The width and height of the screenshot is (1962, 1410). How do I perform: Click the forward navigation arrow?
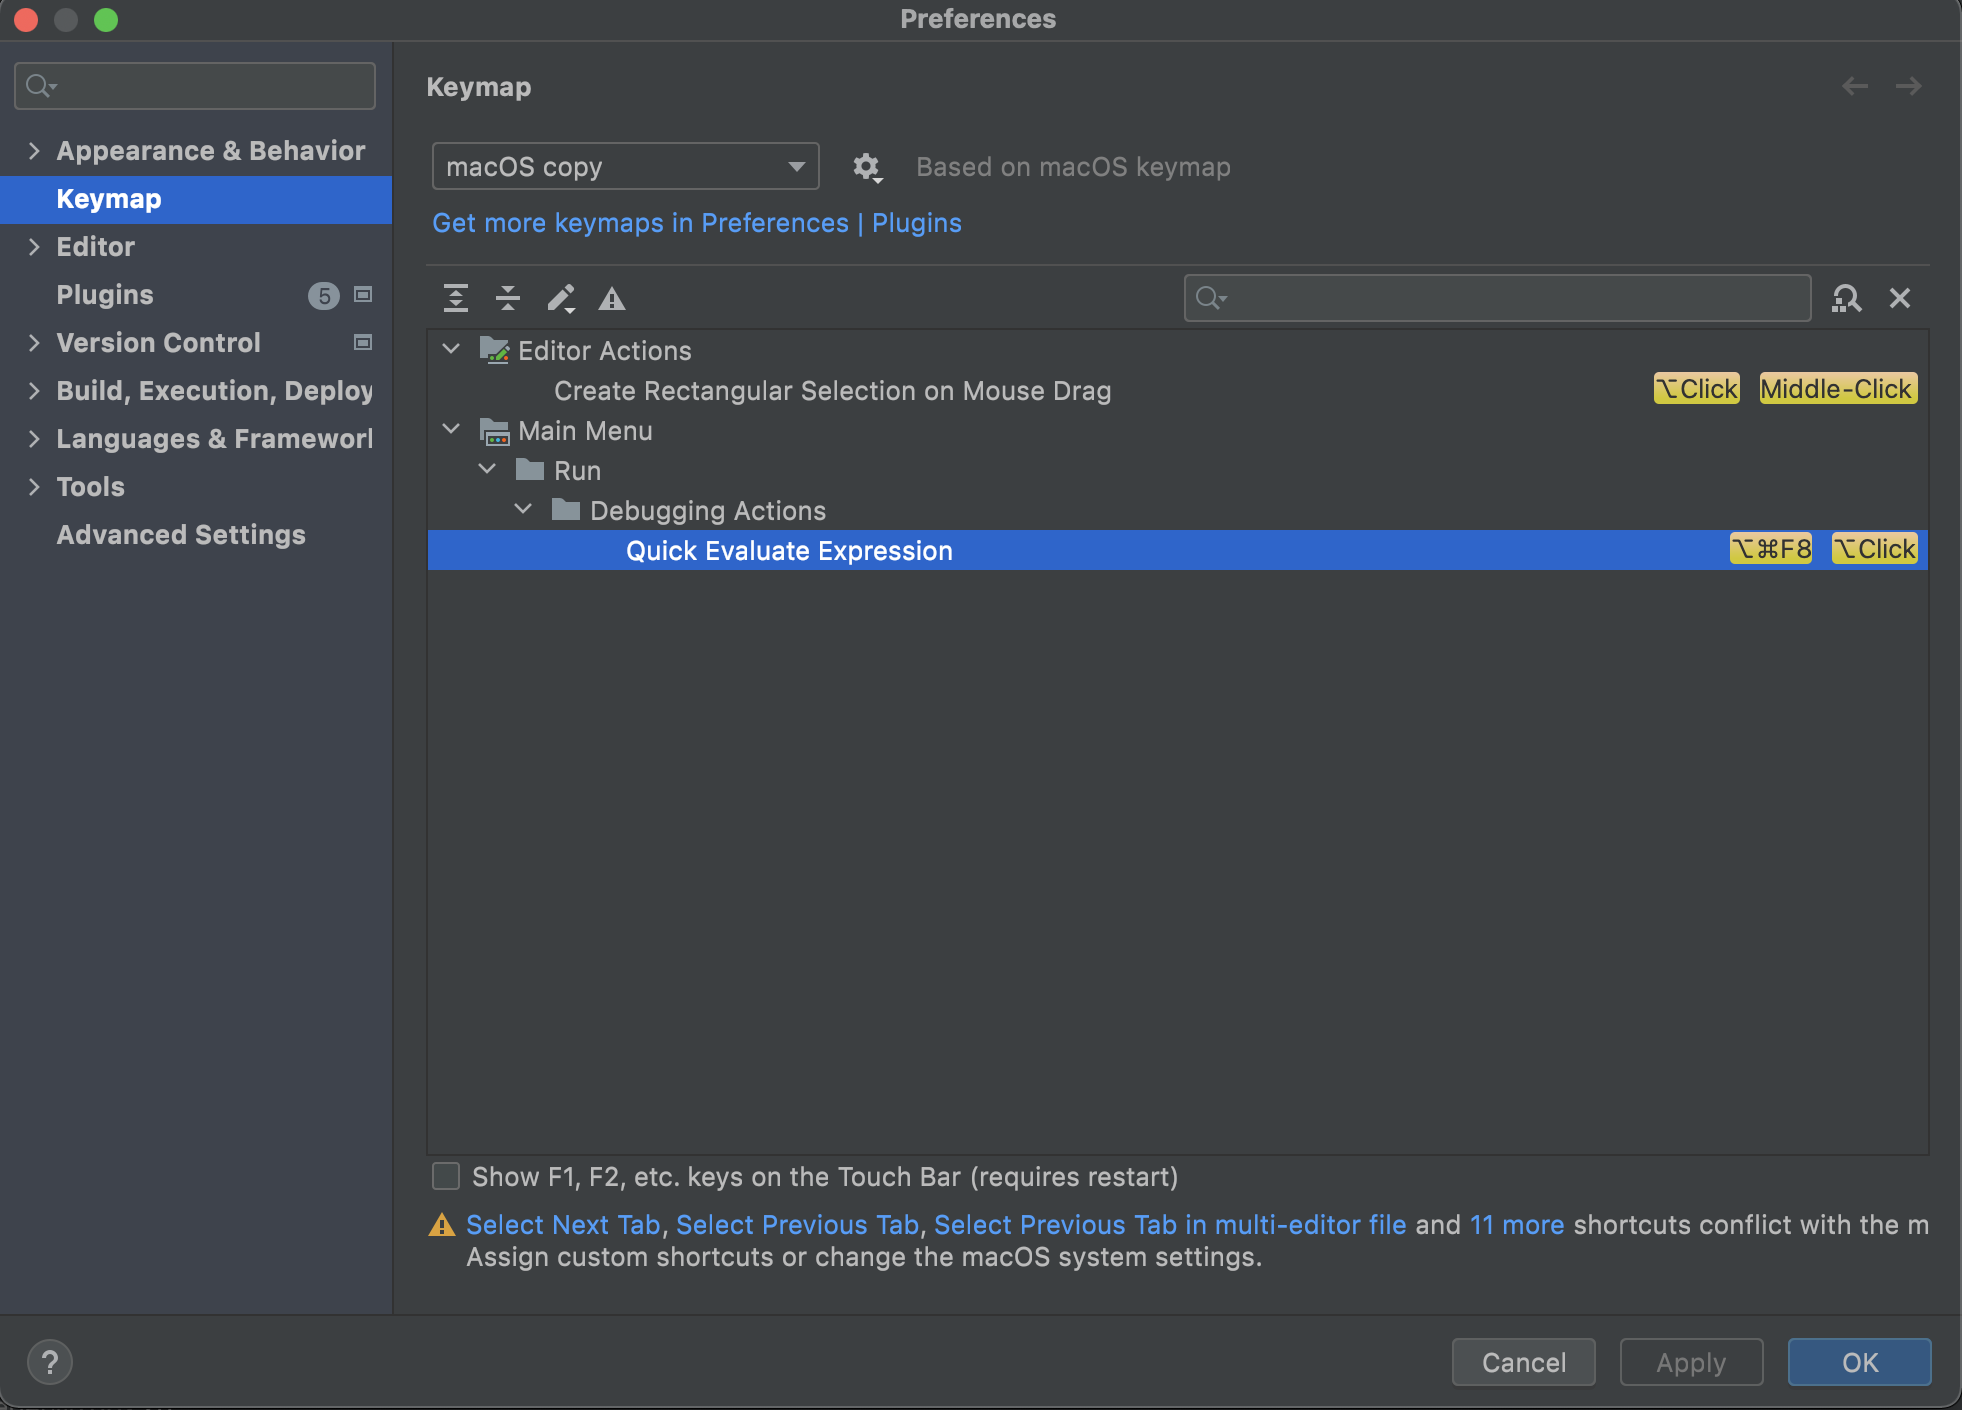coord(1908,86)
